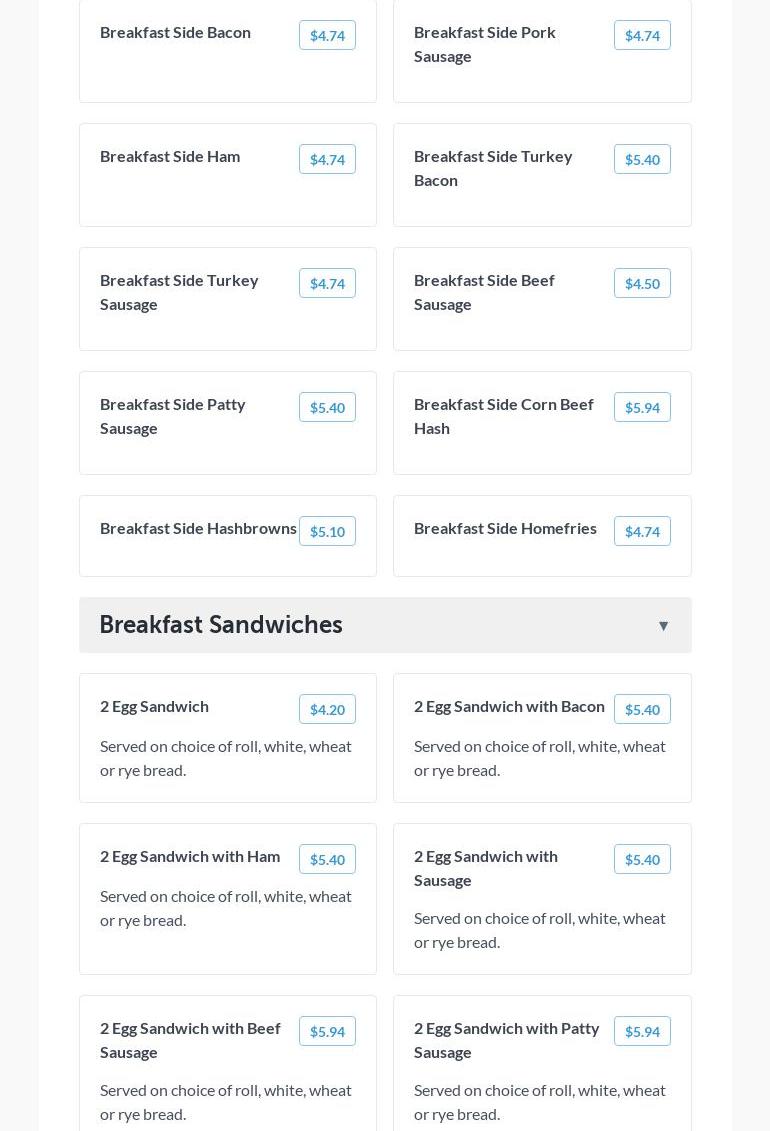This screenshot has width=770, height=1131.
Task: Select the Breakfast Side Homefries price button
Action: [642, 532]
